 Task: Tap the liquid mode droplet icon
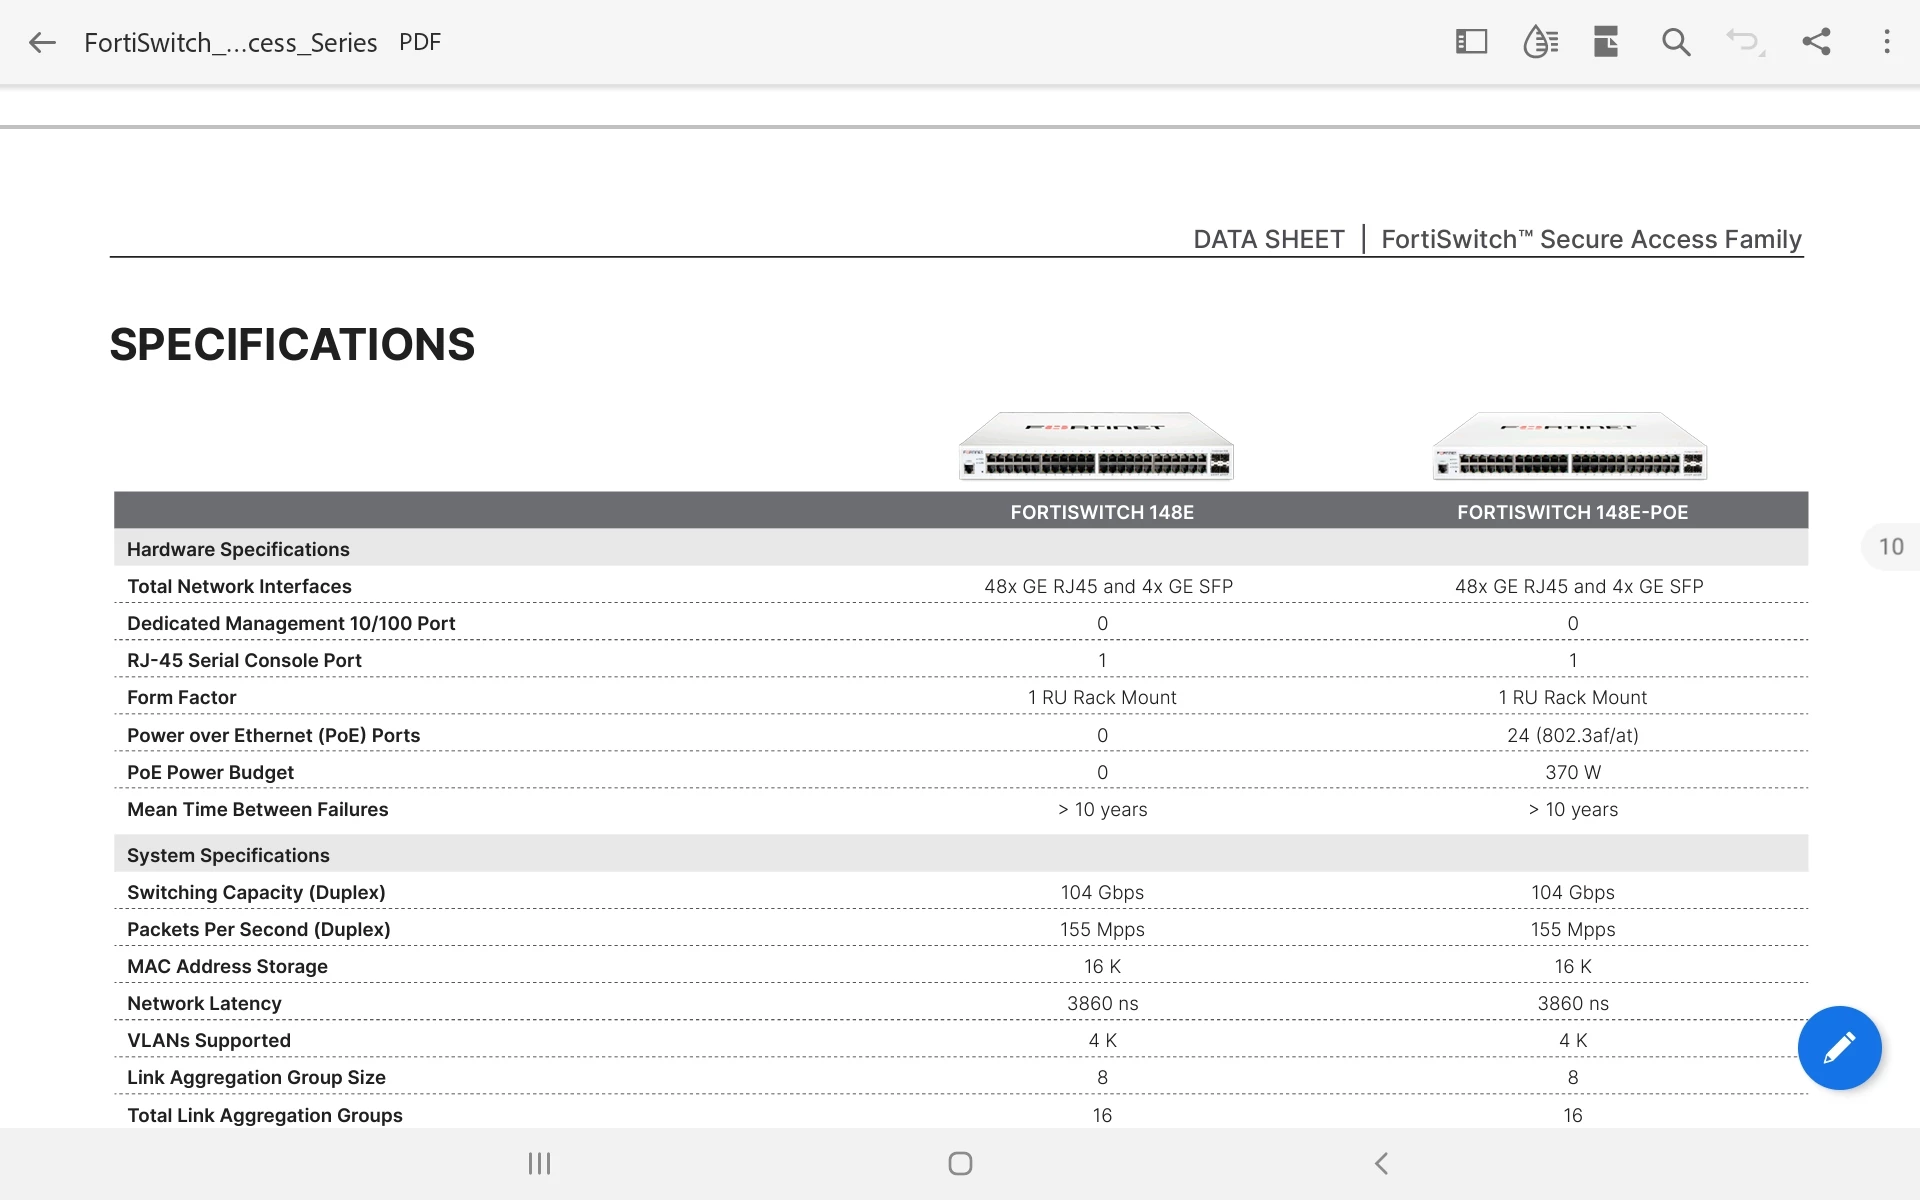pyautogui.click(x=1540, y=42)
